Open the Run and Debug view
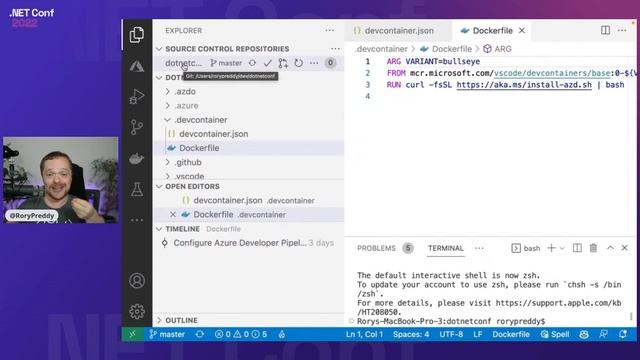Image resolution: width=640 pixels, height=360 pixels. click(137, 97)
